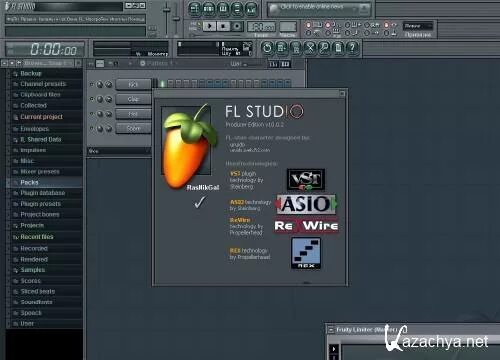This screenshot has height=360, width=500.
Task: Open the first menu in the menu bar
Action: 12,19
